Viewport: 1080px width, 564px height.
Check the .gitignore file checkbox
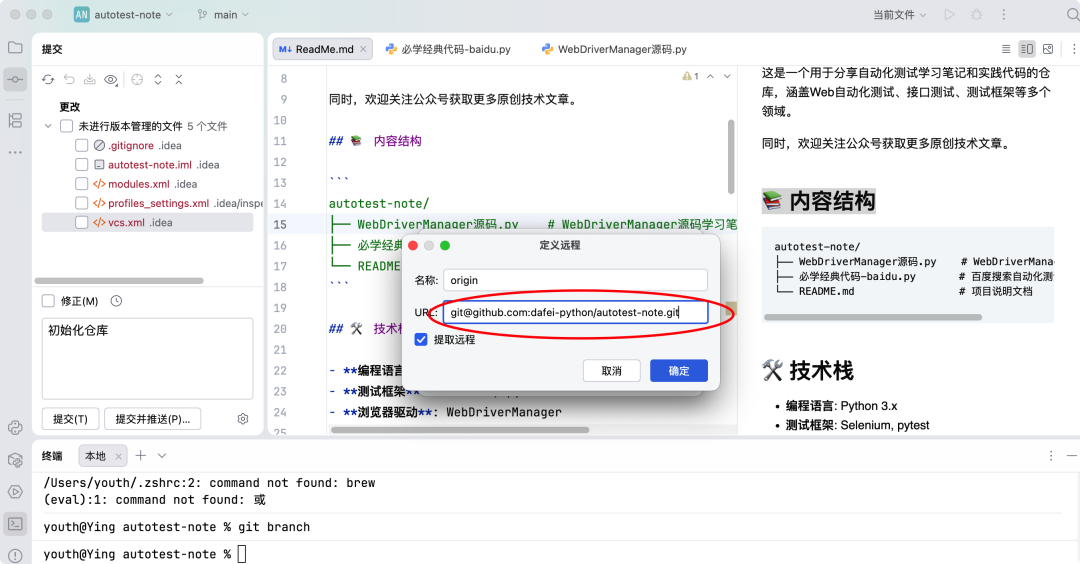(81, 145)
